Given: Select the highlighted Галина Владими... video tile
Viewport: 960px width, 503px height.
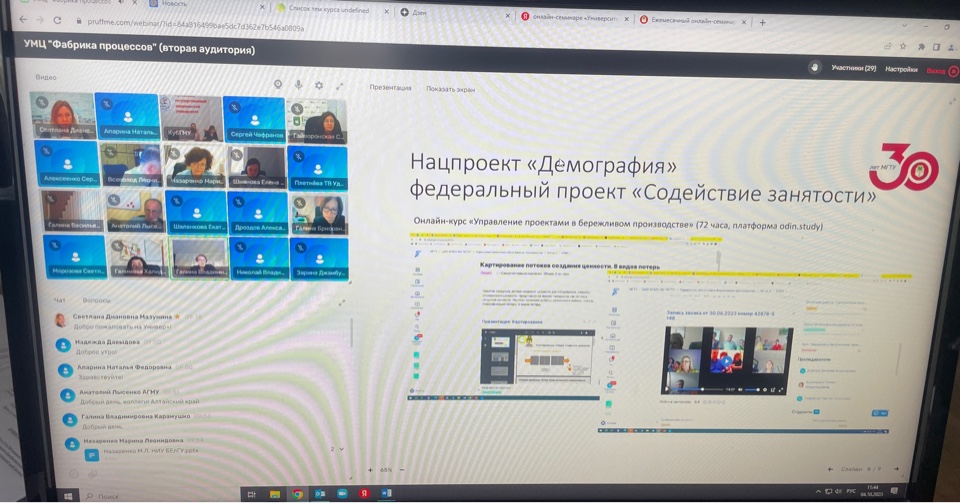Looking at the screenshot, I should click(200, 258).
